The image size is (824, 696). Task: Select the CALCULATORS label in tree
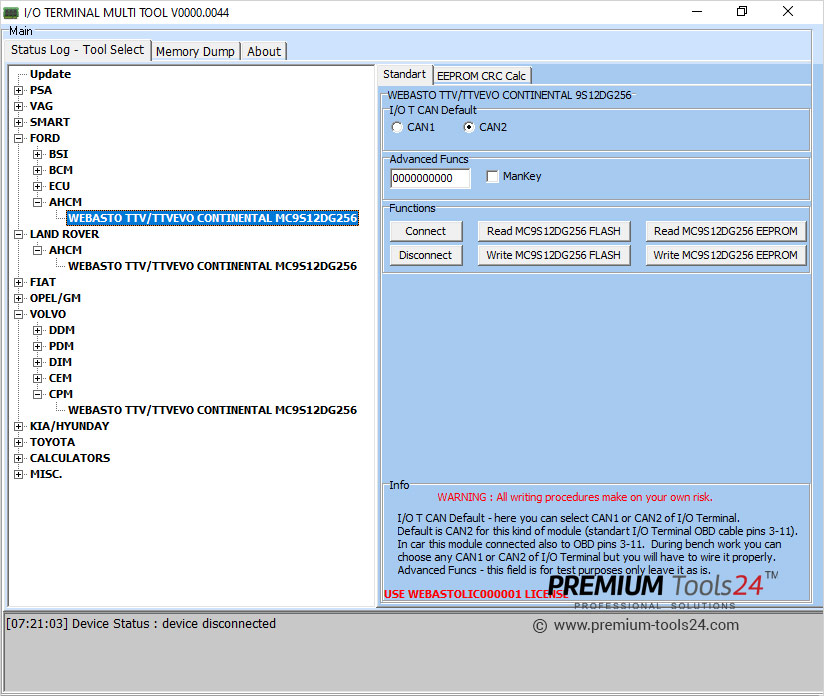point(70,458)
